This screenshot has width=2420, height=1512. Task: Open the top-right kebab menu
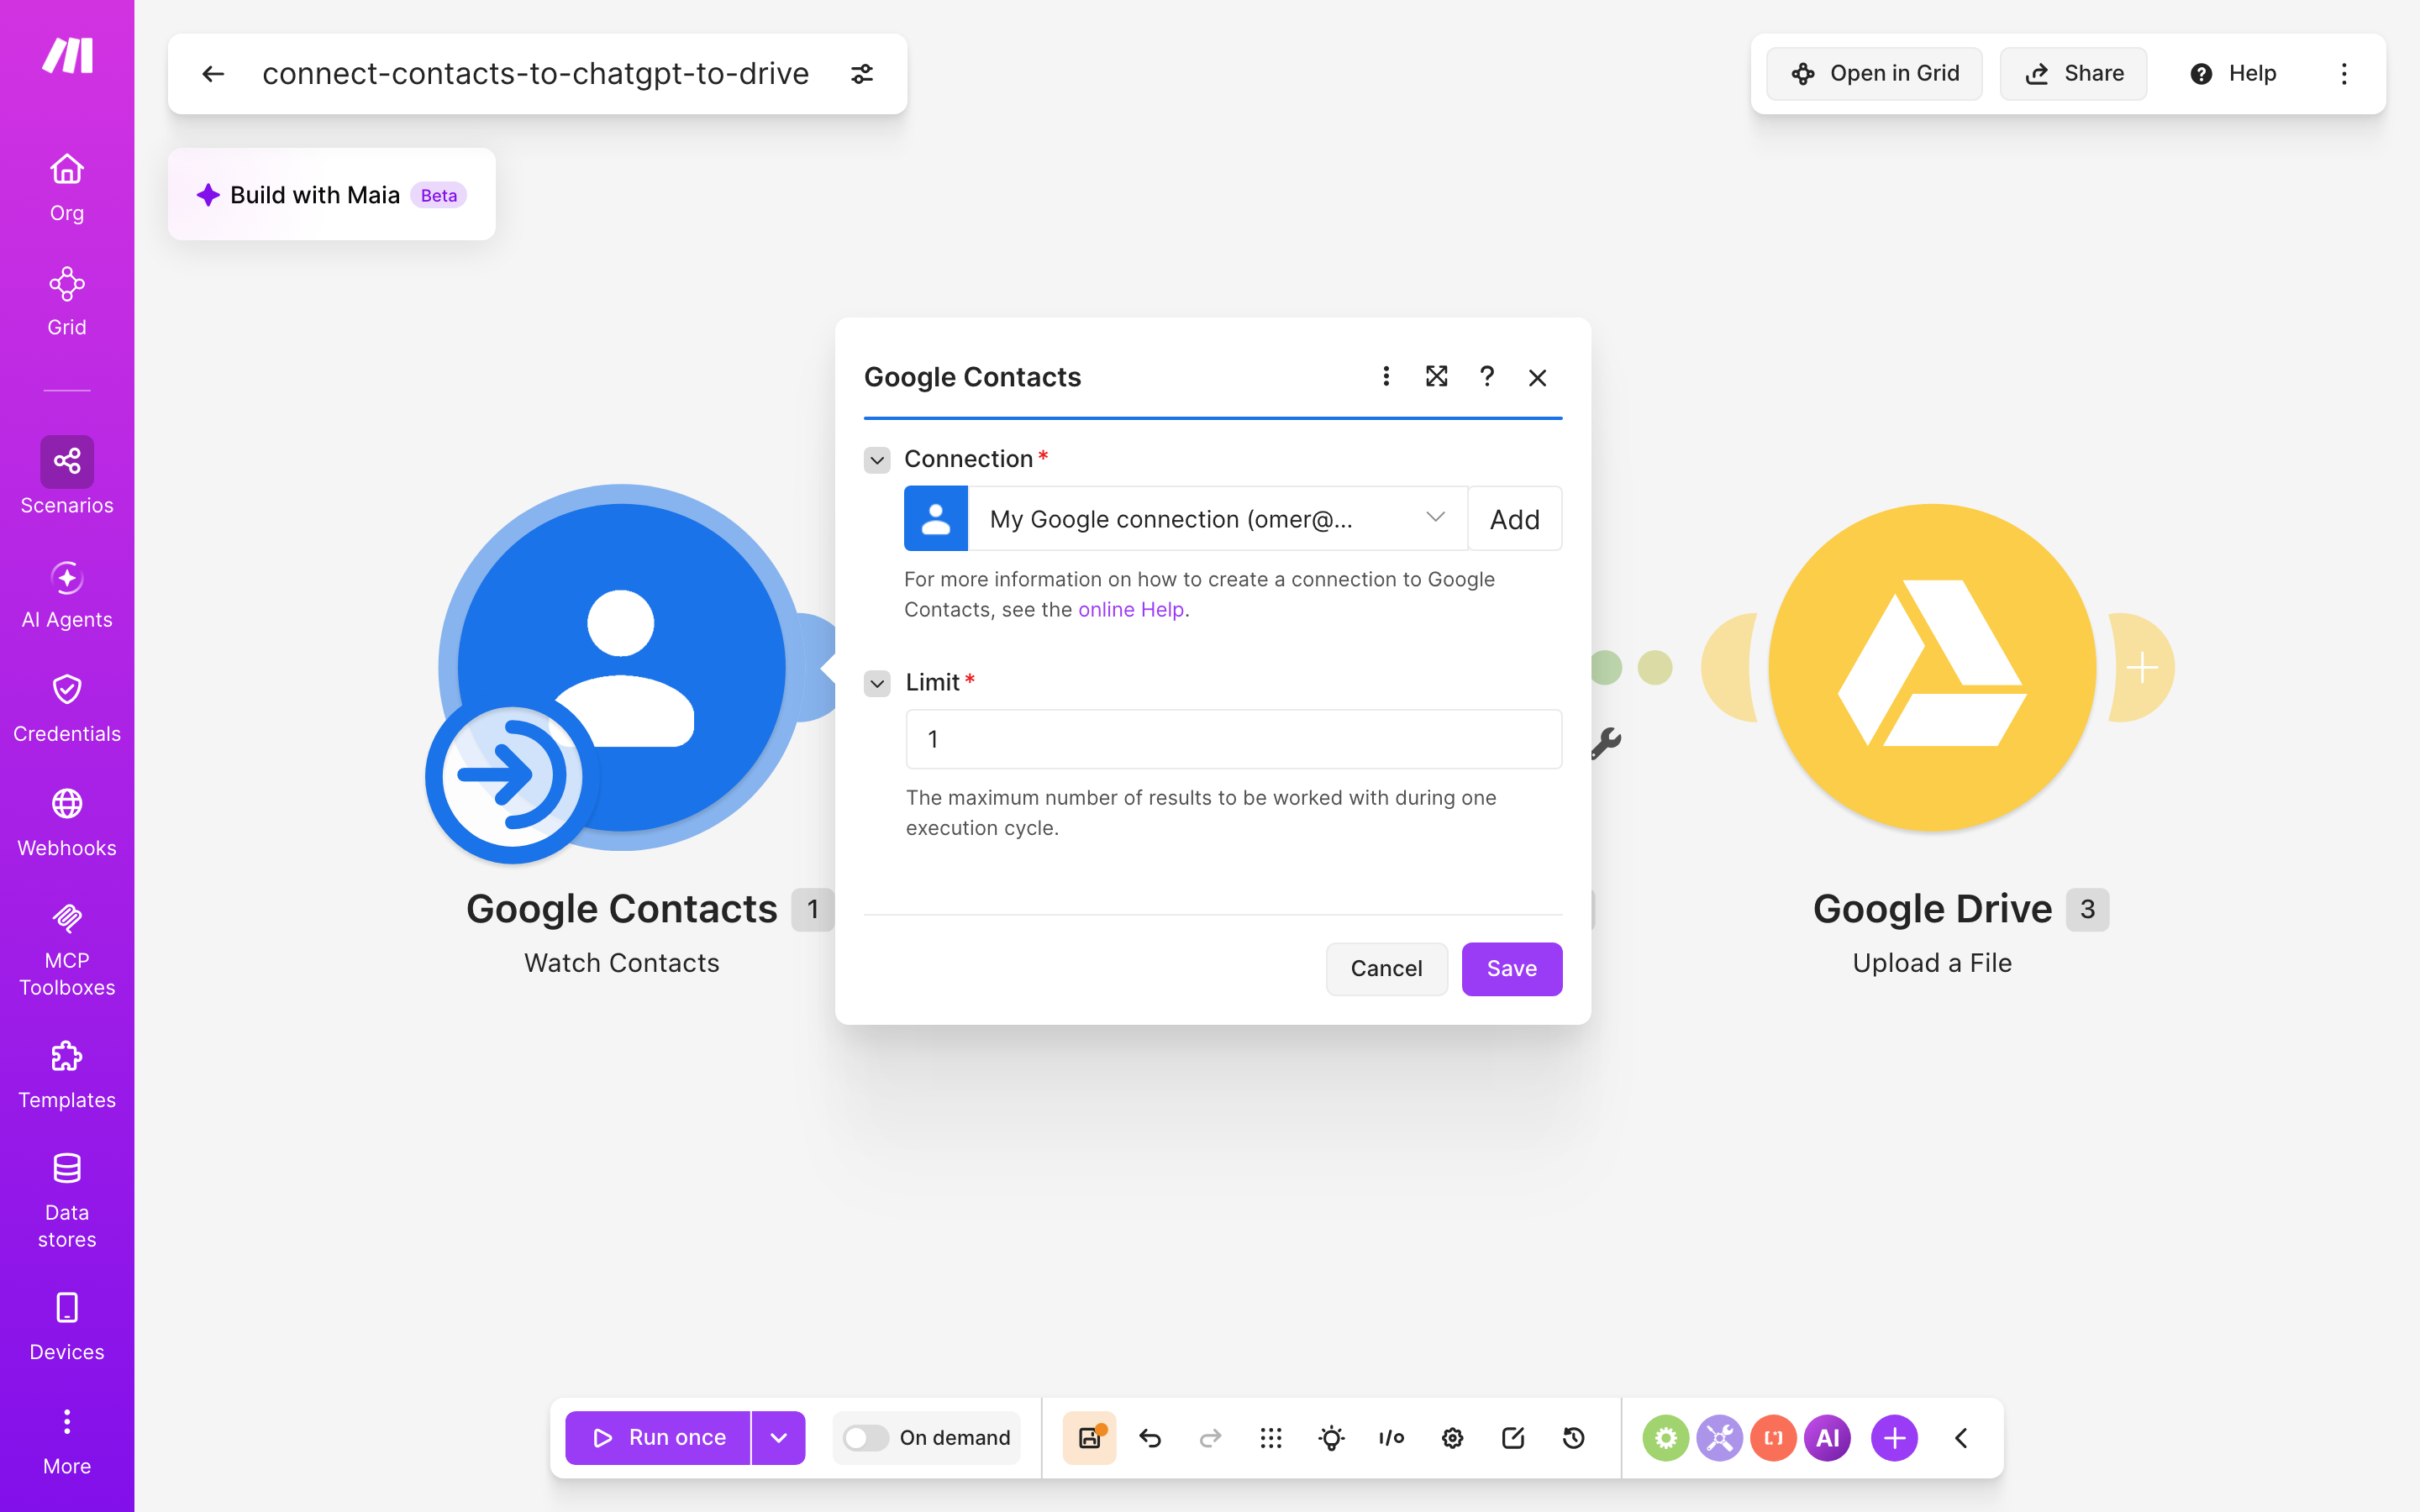[x=2344, y=74]
